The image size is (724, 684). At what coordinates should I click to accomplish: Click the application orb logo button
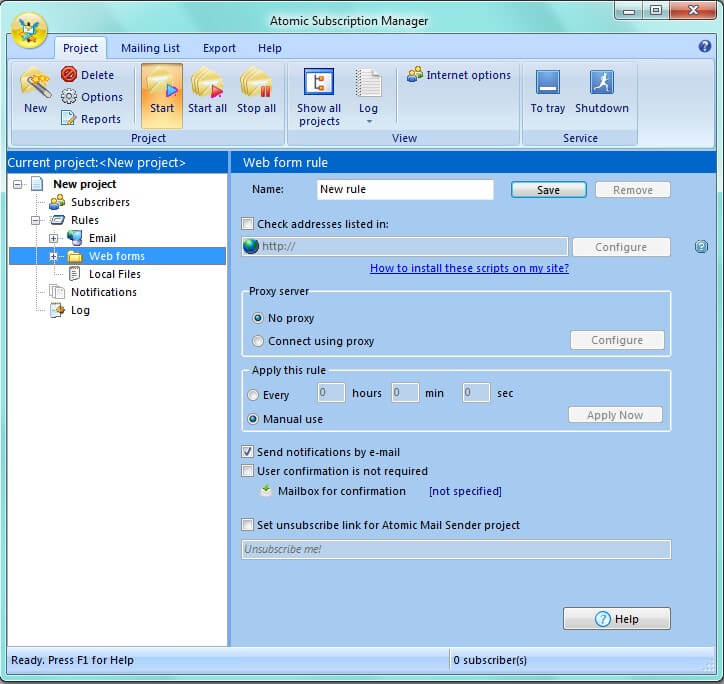click(x=29, y=30)
